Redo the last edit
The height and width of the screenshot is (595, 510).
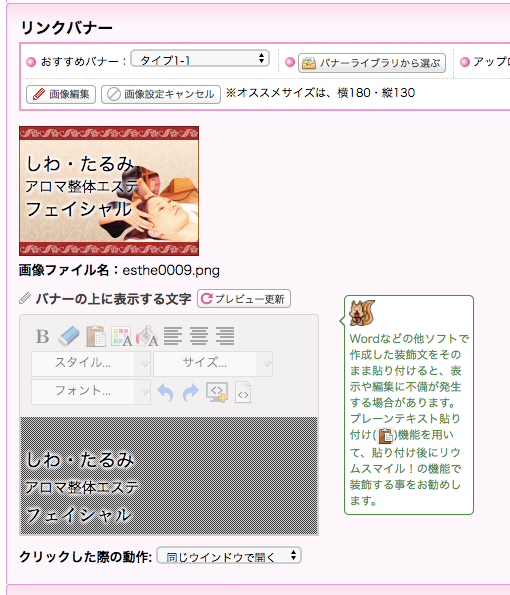coord(191,392)
